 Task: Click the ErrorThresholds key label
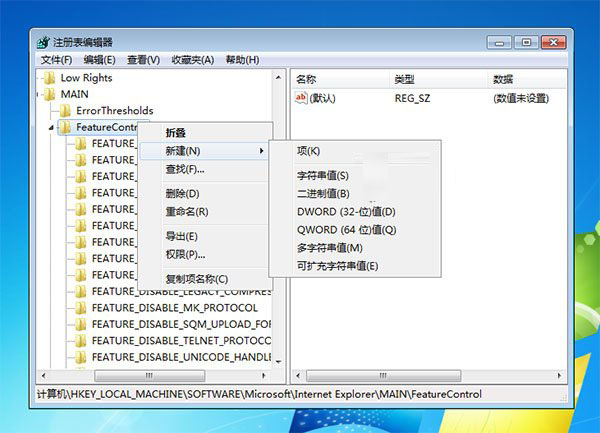click(x=115, y=111)
